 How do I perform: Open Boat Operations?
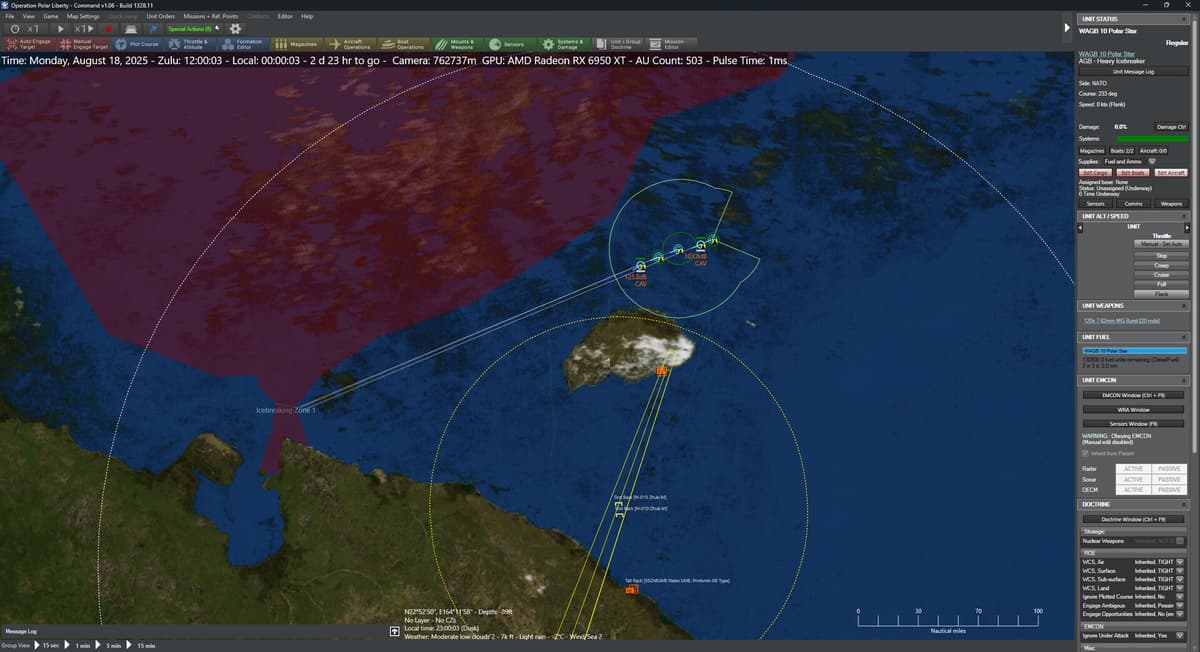pyautogui.click(x=403, y=44)
